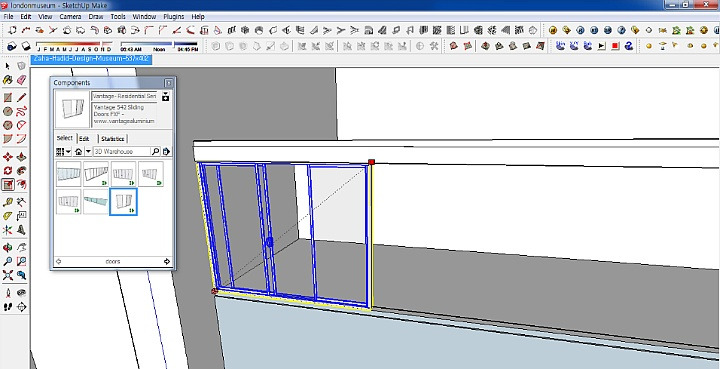This screenshot has height=369, width=720.
Task: Select the Orbit camera tool
Action: click(x=7, y=248)
